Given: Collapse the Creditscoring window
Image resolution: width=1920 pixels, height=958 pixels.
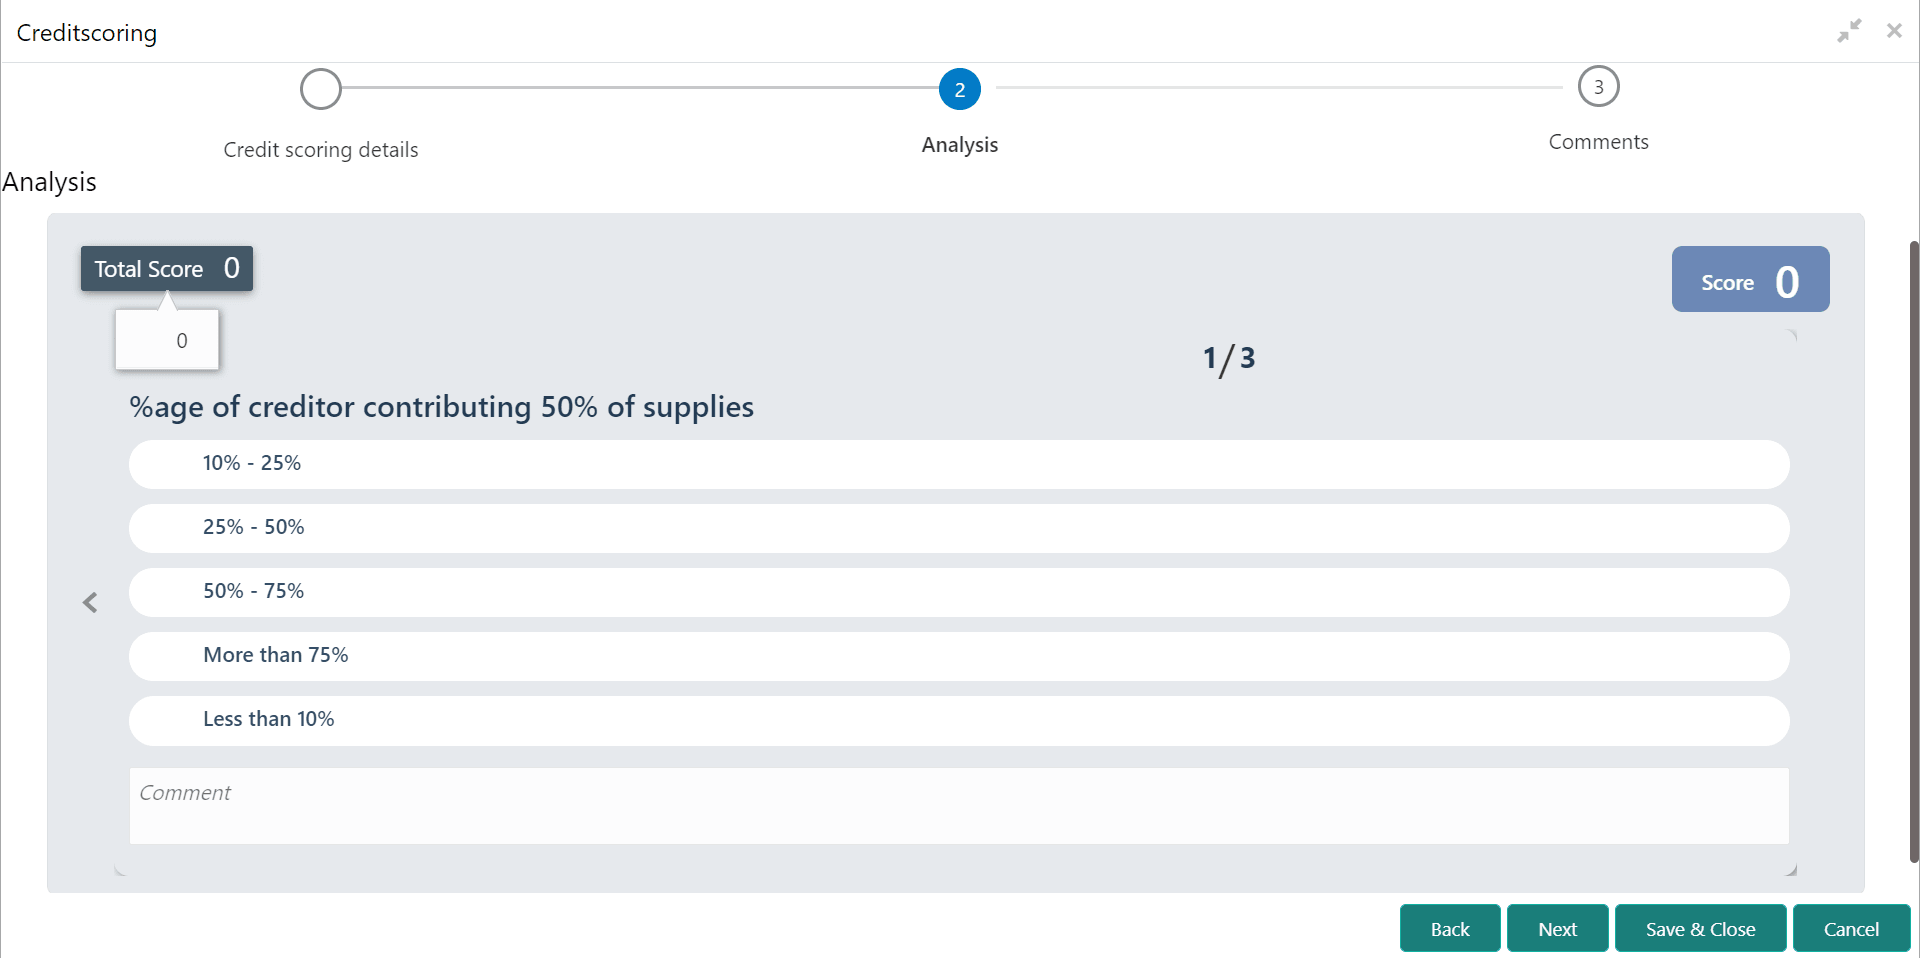Looking at the screenshot, I should click(1848, 30).
